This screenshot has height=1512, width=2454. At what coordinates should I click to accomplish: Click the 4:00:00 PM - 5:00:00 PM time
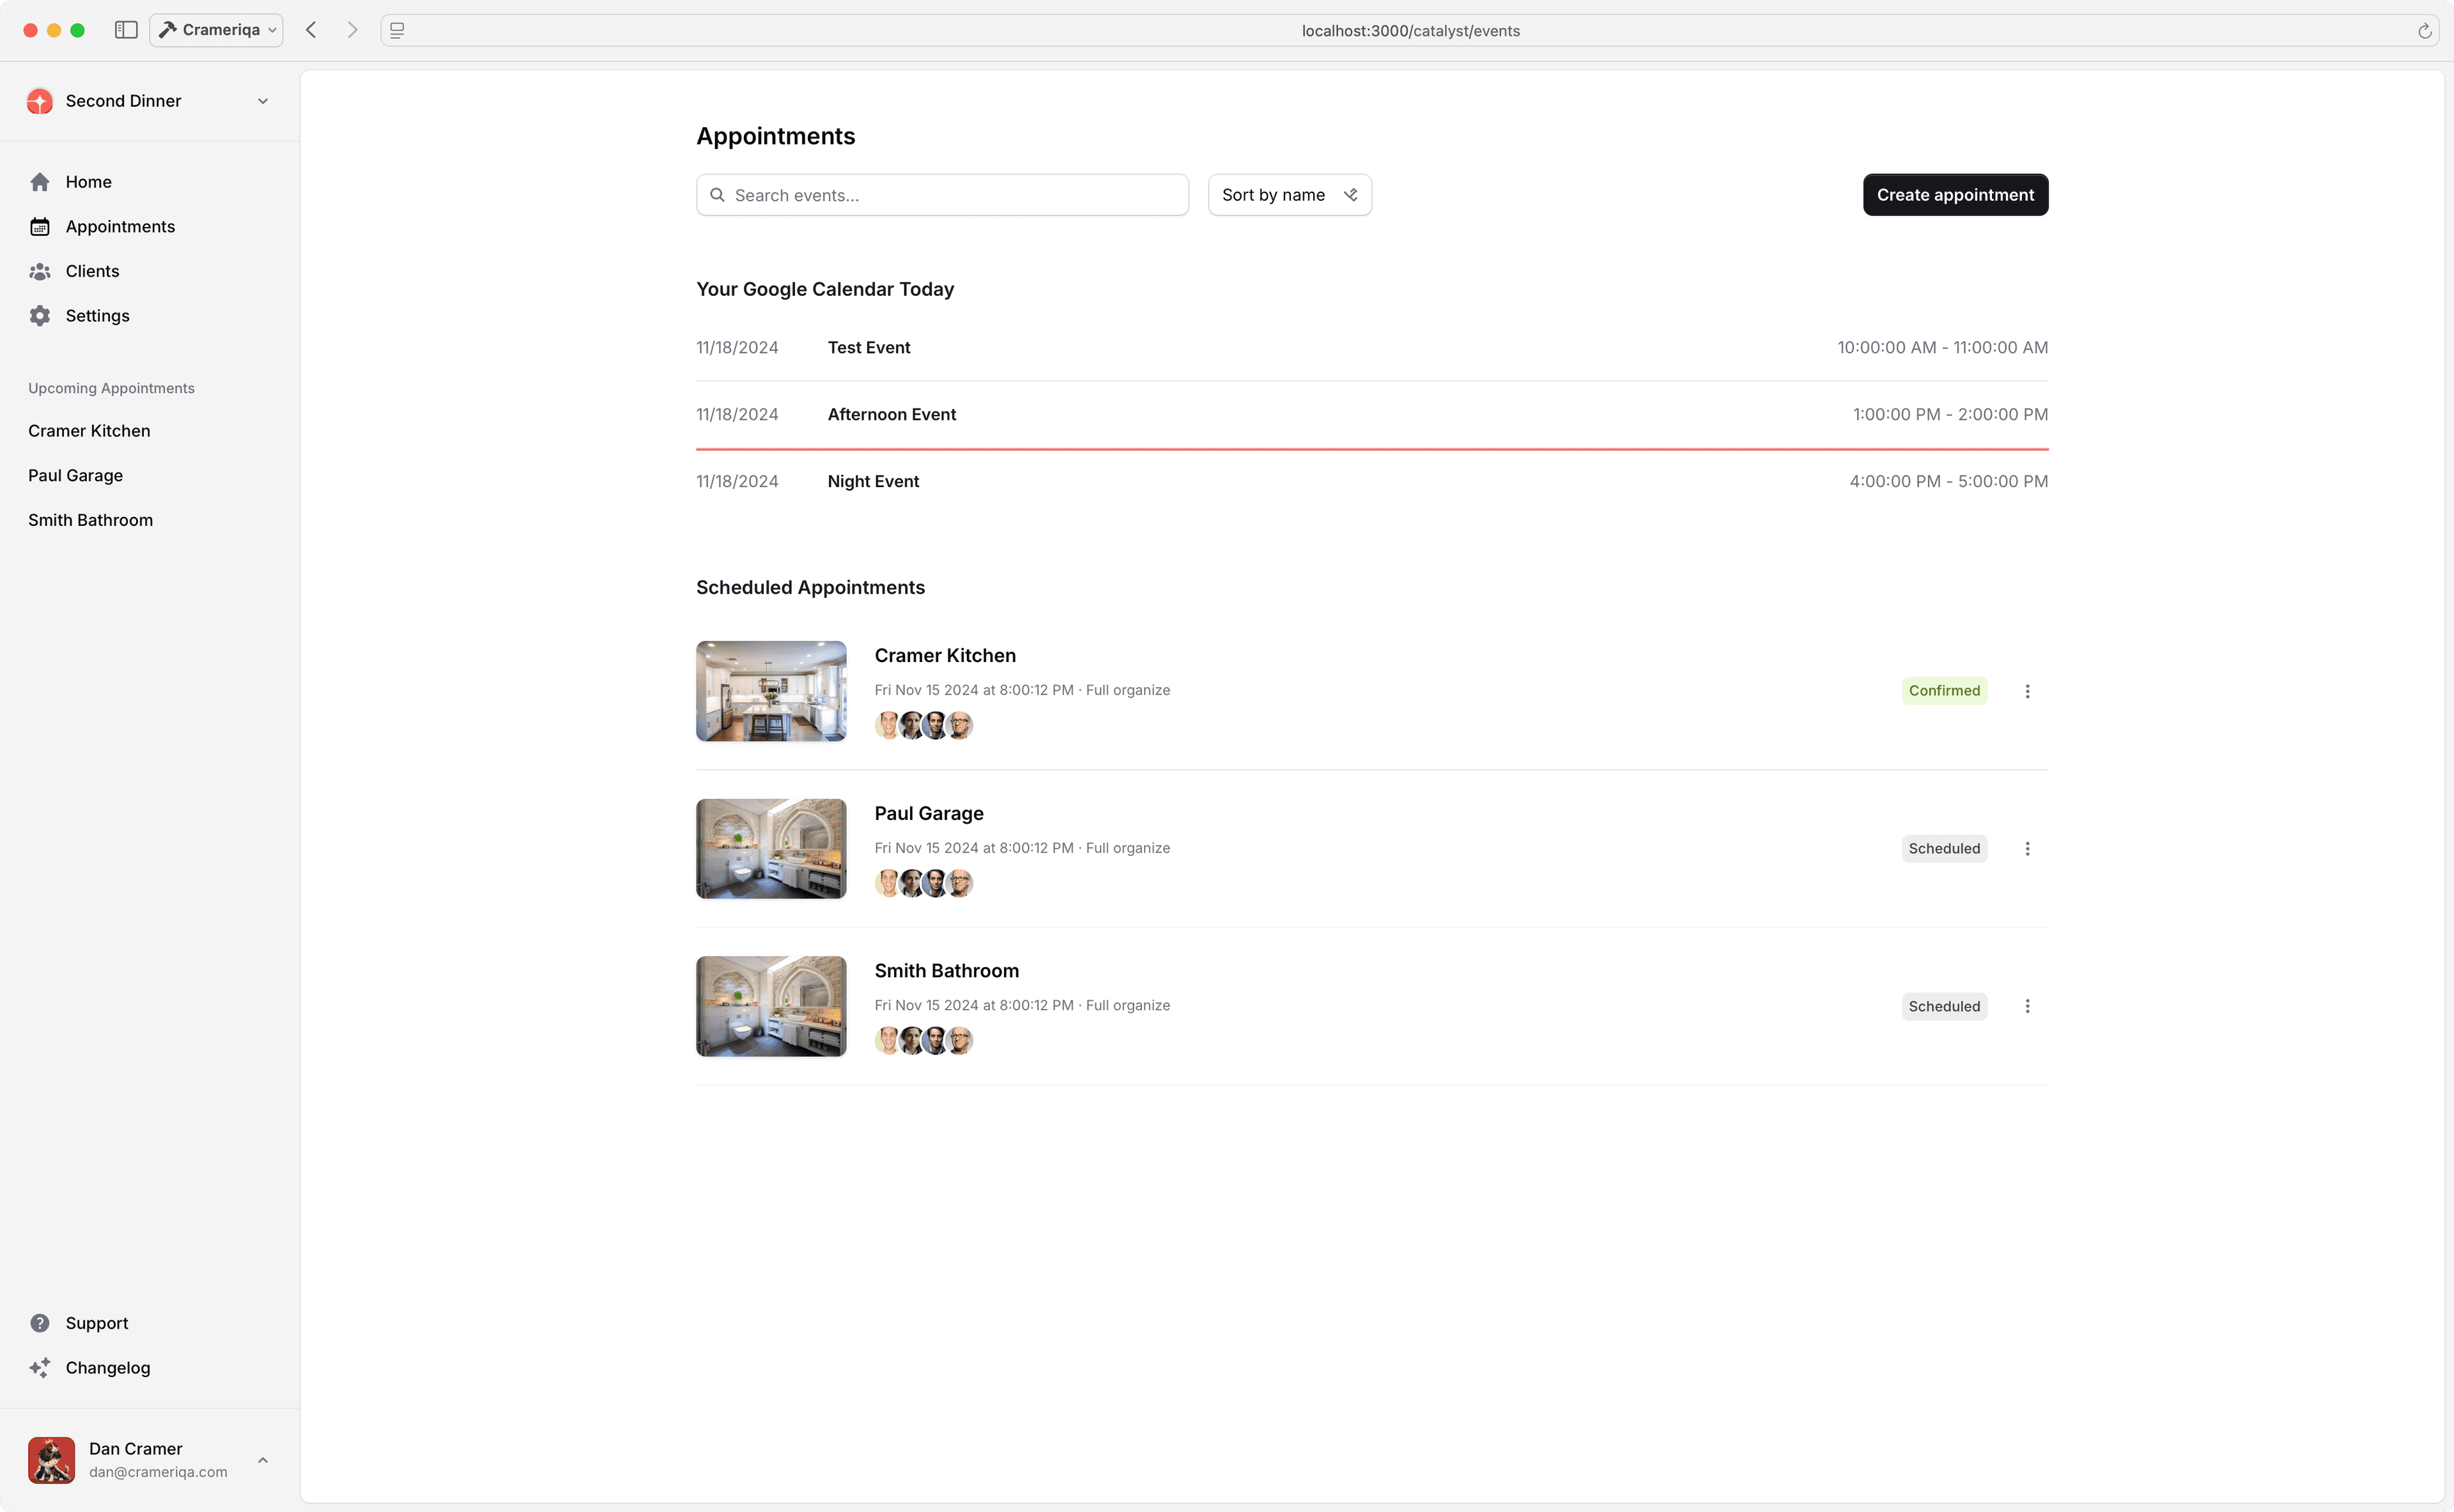click(1948, 482)
